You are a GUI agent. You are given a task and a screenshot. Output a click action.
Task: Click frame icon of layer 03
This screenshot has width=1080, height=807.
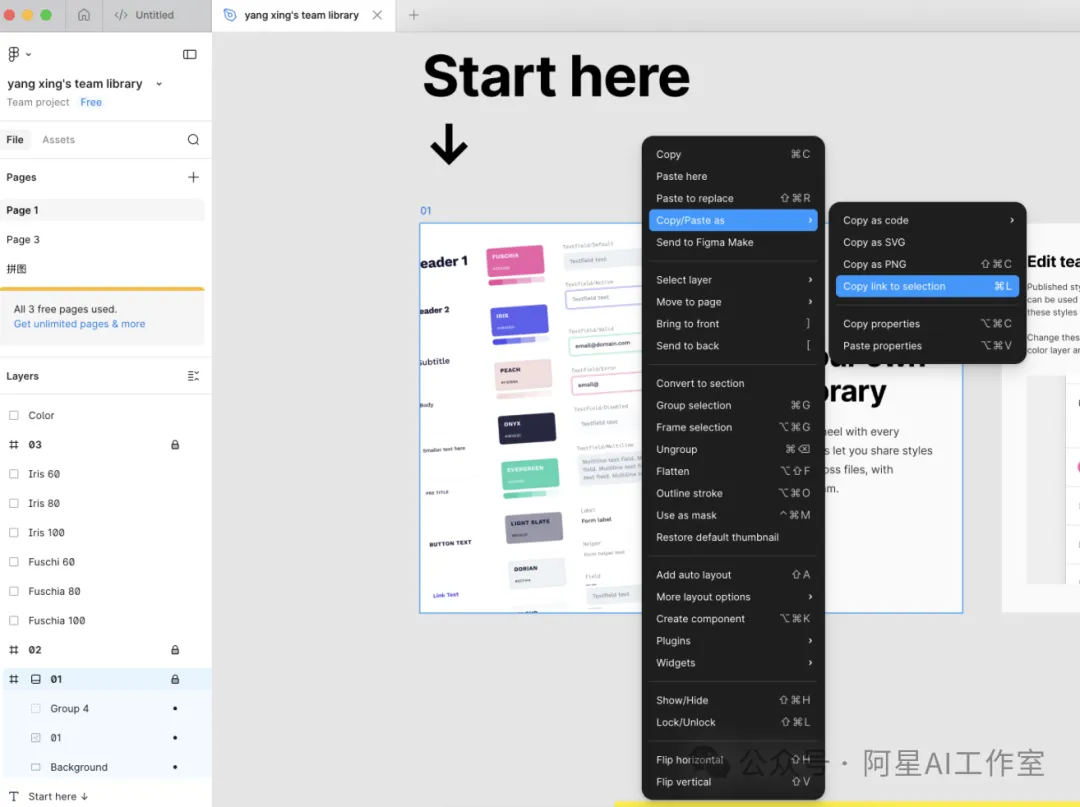tap(14, 445)
